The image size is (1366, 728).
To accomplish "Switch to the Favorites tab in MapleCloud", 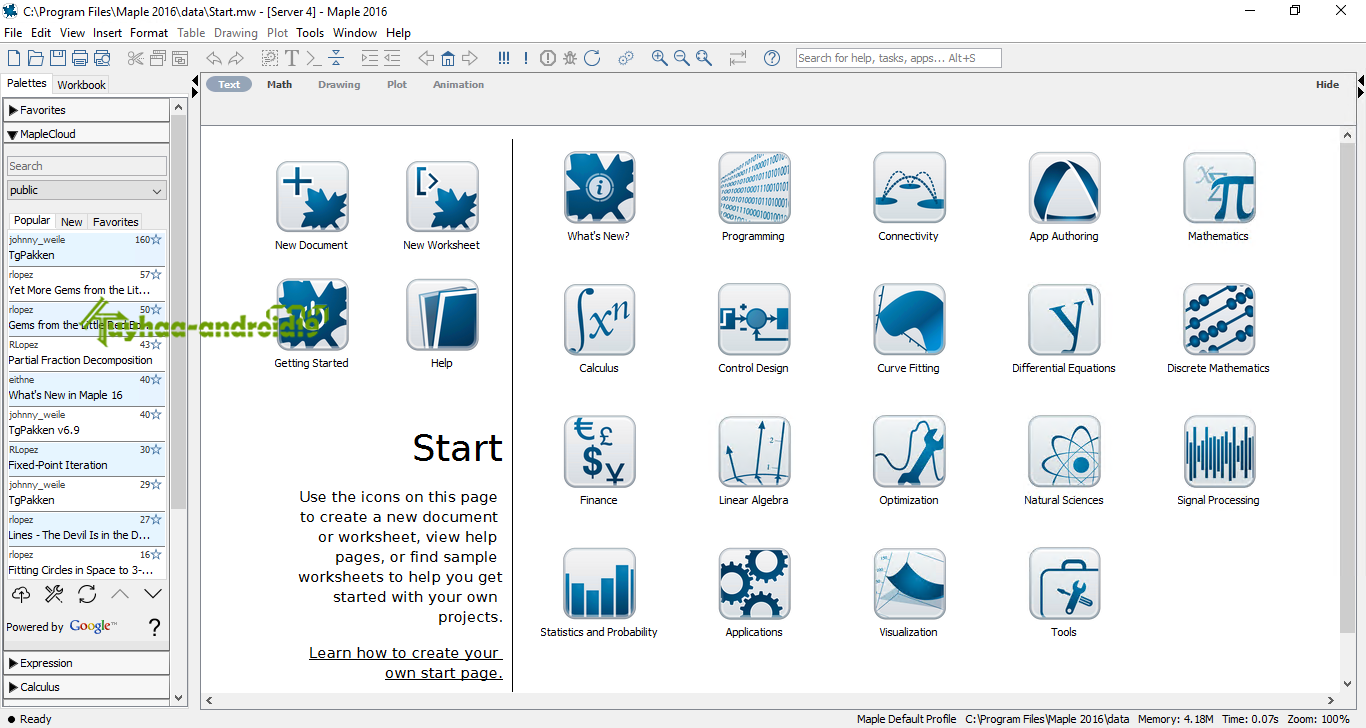I will click(116, 222).
